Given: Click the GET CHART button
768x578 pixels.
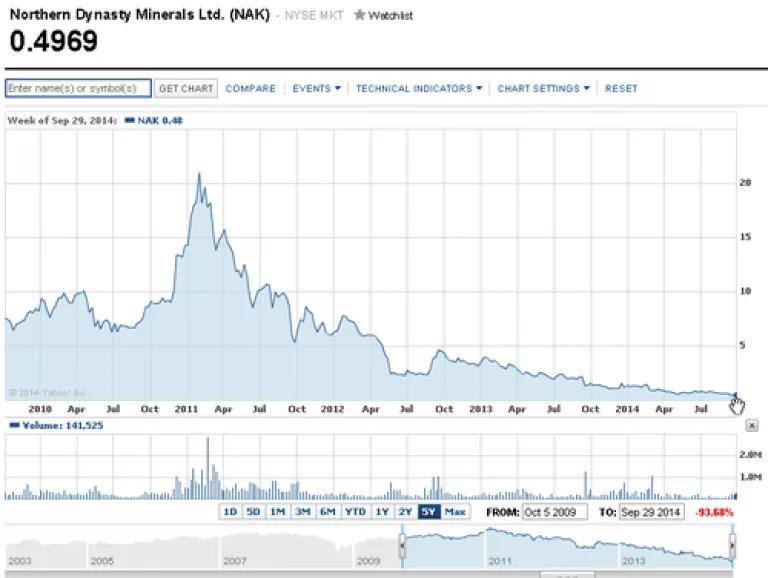Looking at the screenshot, I should [186, 89].
